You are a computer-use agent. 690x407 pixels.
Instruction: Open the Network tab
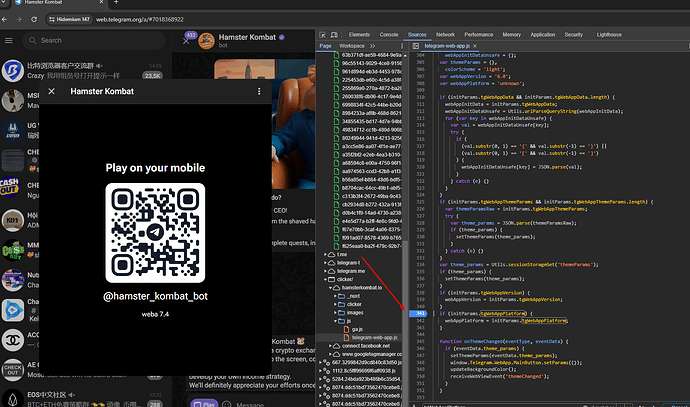[x=445, y=35]
